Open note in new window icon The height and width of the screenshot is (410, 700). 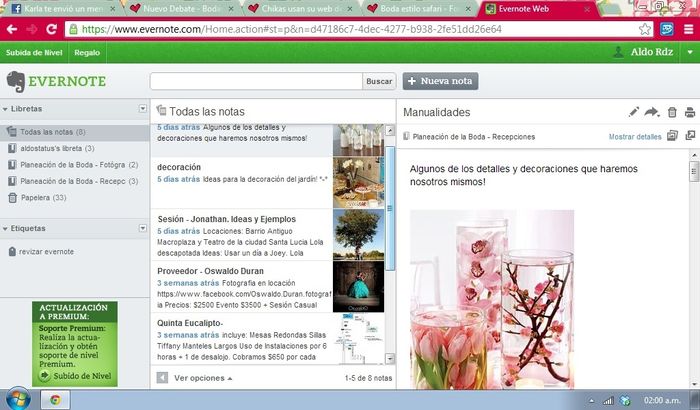click(690, 135)
